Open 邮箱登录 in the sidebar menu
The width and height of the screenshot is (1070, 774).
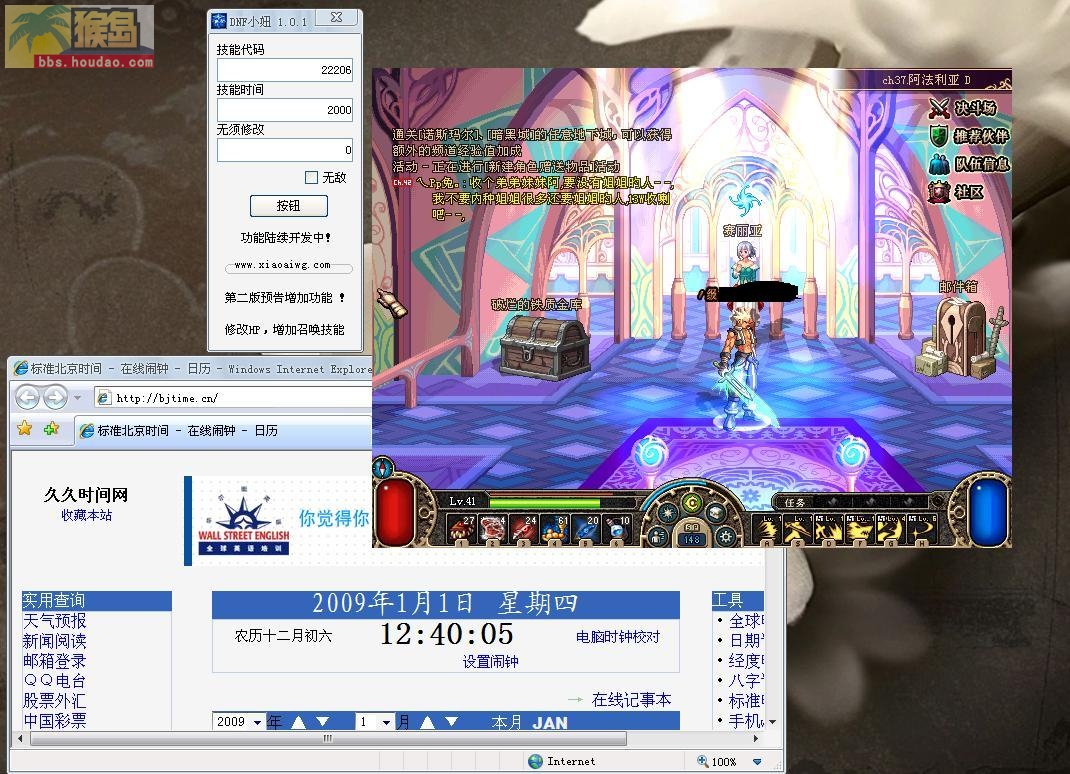(55, 661)
